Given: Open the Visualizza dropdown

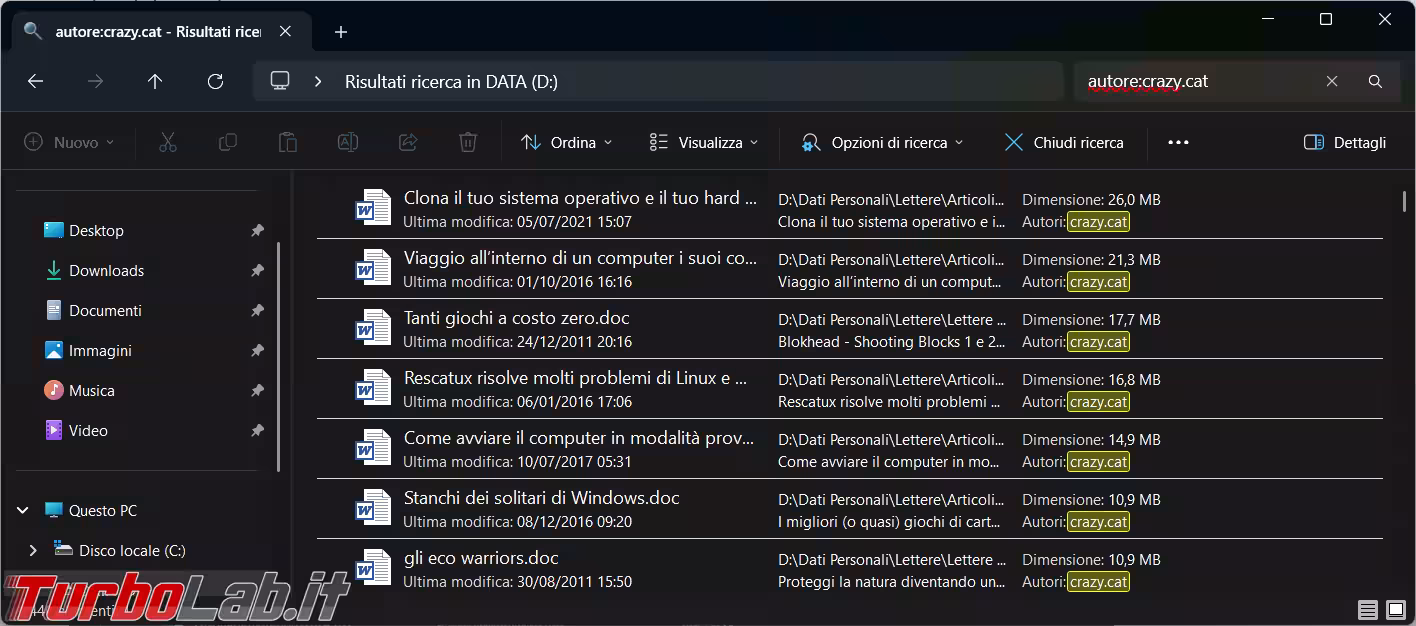Looking at the screenshot, I should pyautogui.click(x=704, y=143).
